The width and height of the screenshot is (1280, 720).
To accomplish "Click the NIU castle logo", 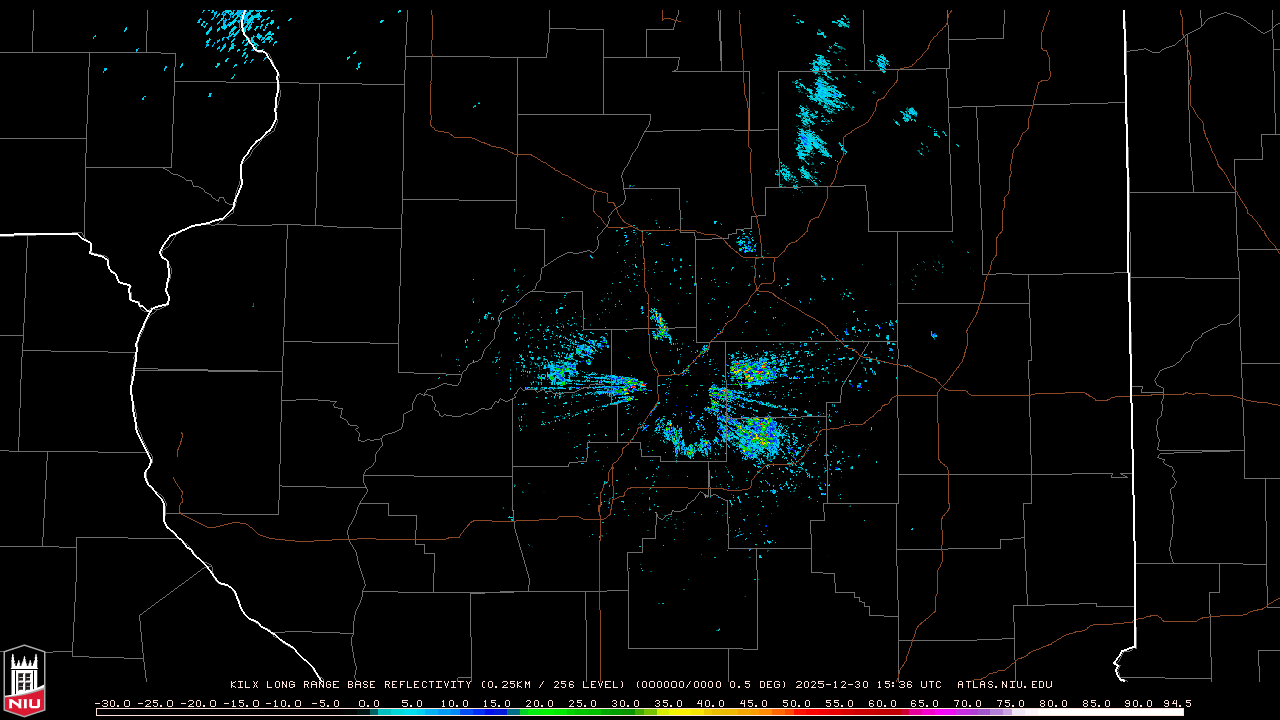I will (x=24, y=681).
